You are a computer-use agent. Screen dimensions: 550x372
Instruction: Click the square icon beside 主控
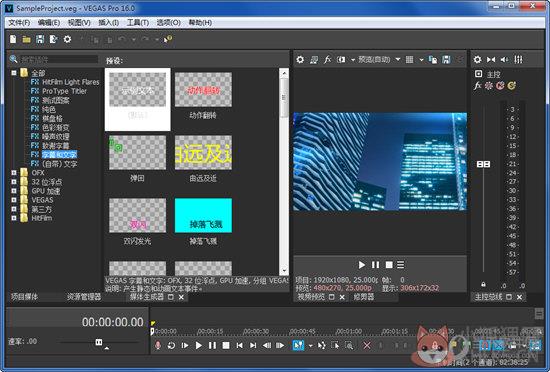tap(478, 74)
